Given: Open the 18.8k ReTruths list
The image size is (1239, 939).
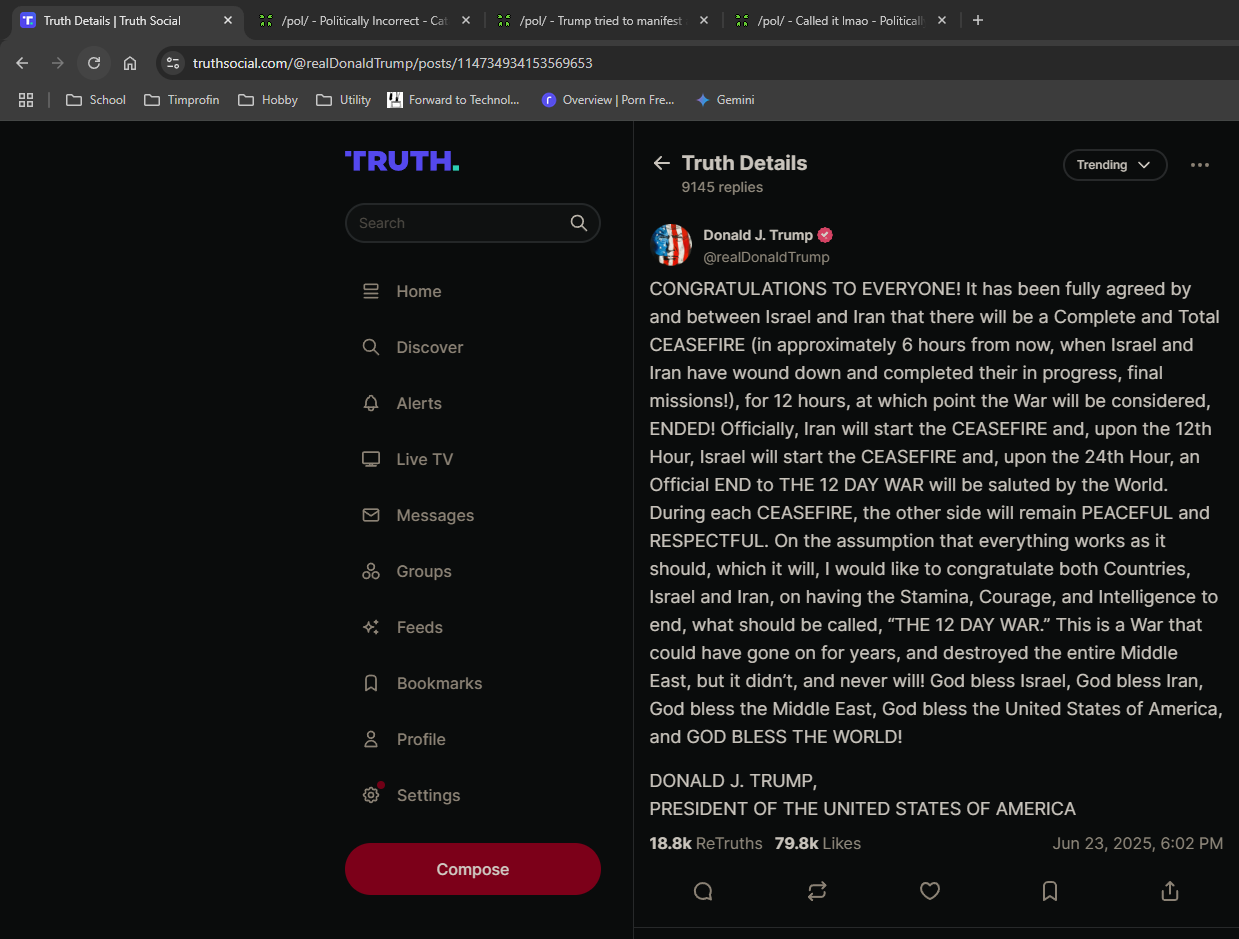Looking at the screenshot, I should [706, 843].
